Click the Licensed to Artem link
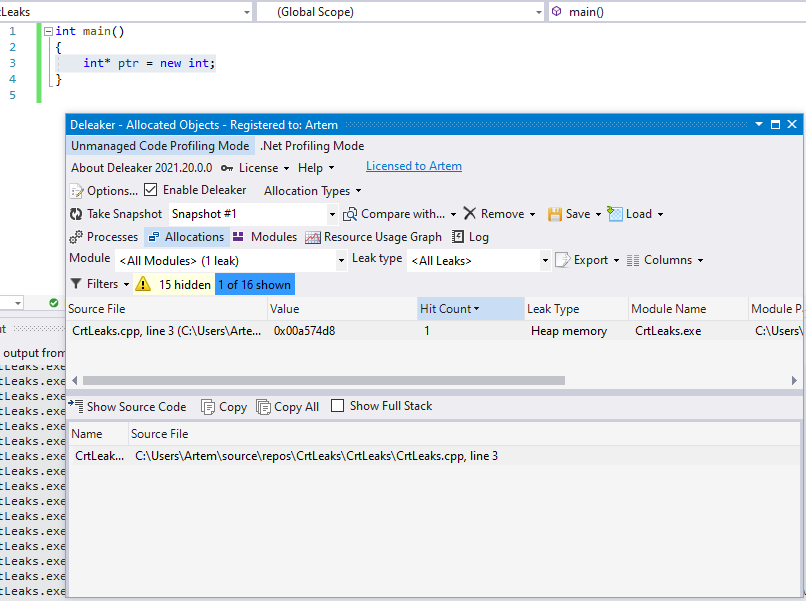This screenshot has height=601, width=806. coord(413,166)
